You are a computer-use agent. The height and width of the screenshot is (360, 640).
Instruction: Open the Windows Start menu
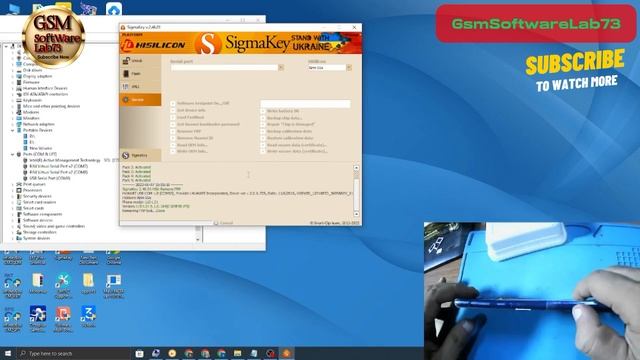8,353
